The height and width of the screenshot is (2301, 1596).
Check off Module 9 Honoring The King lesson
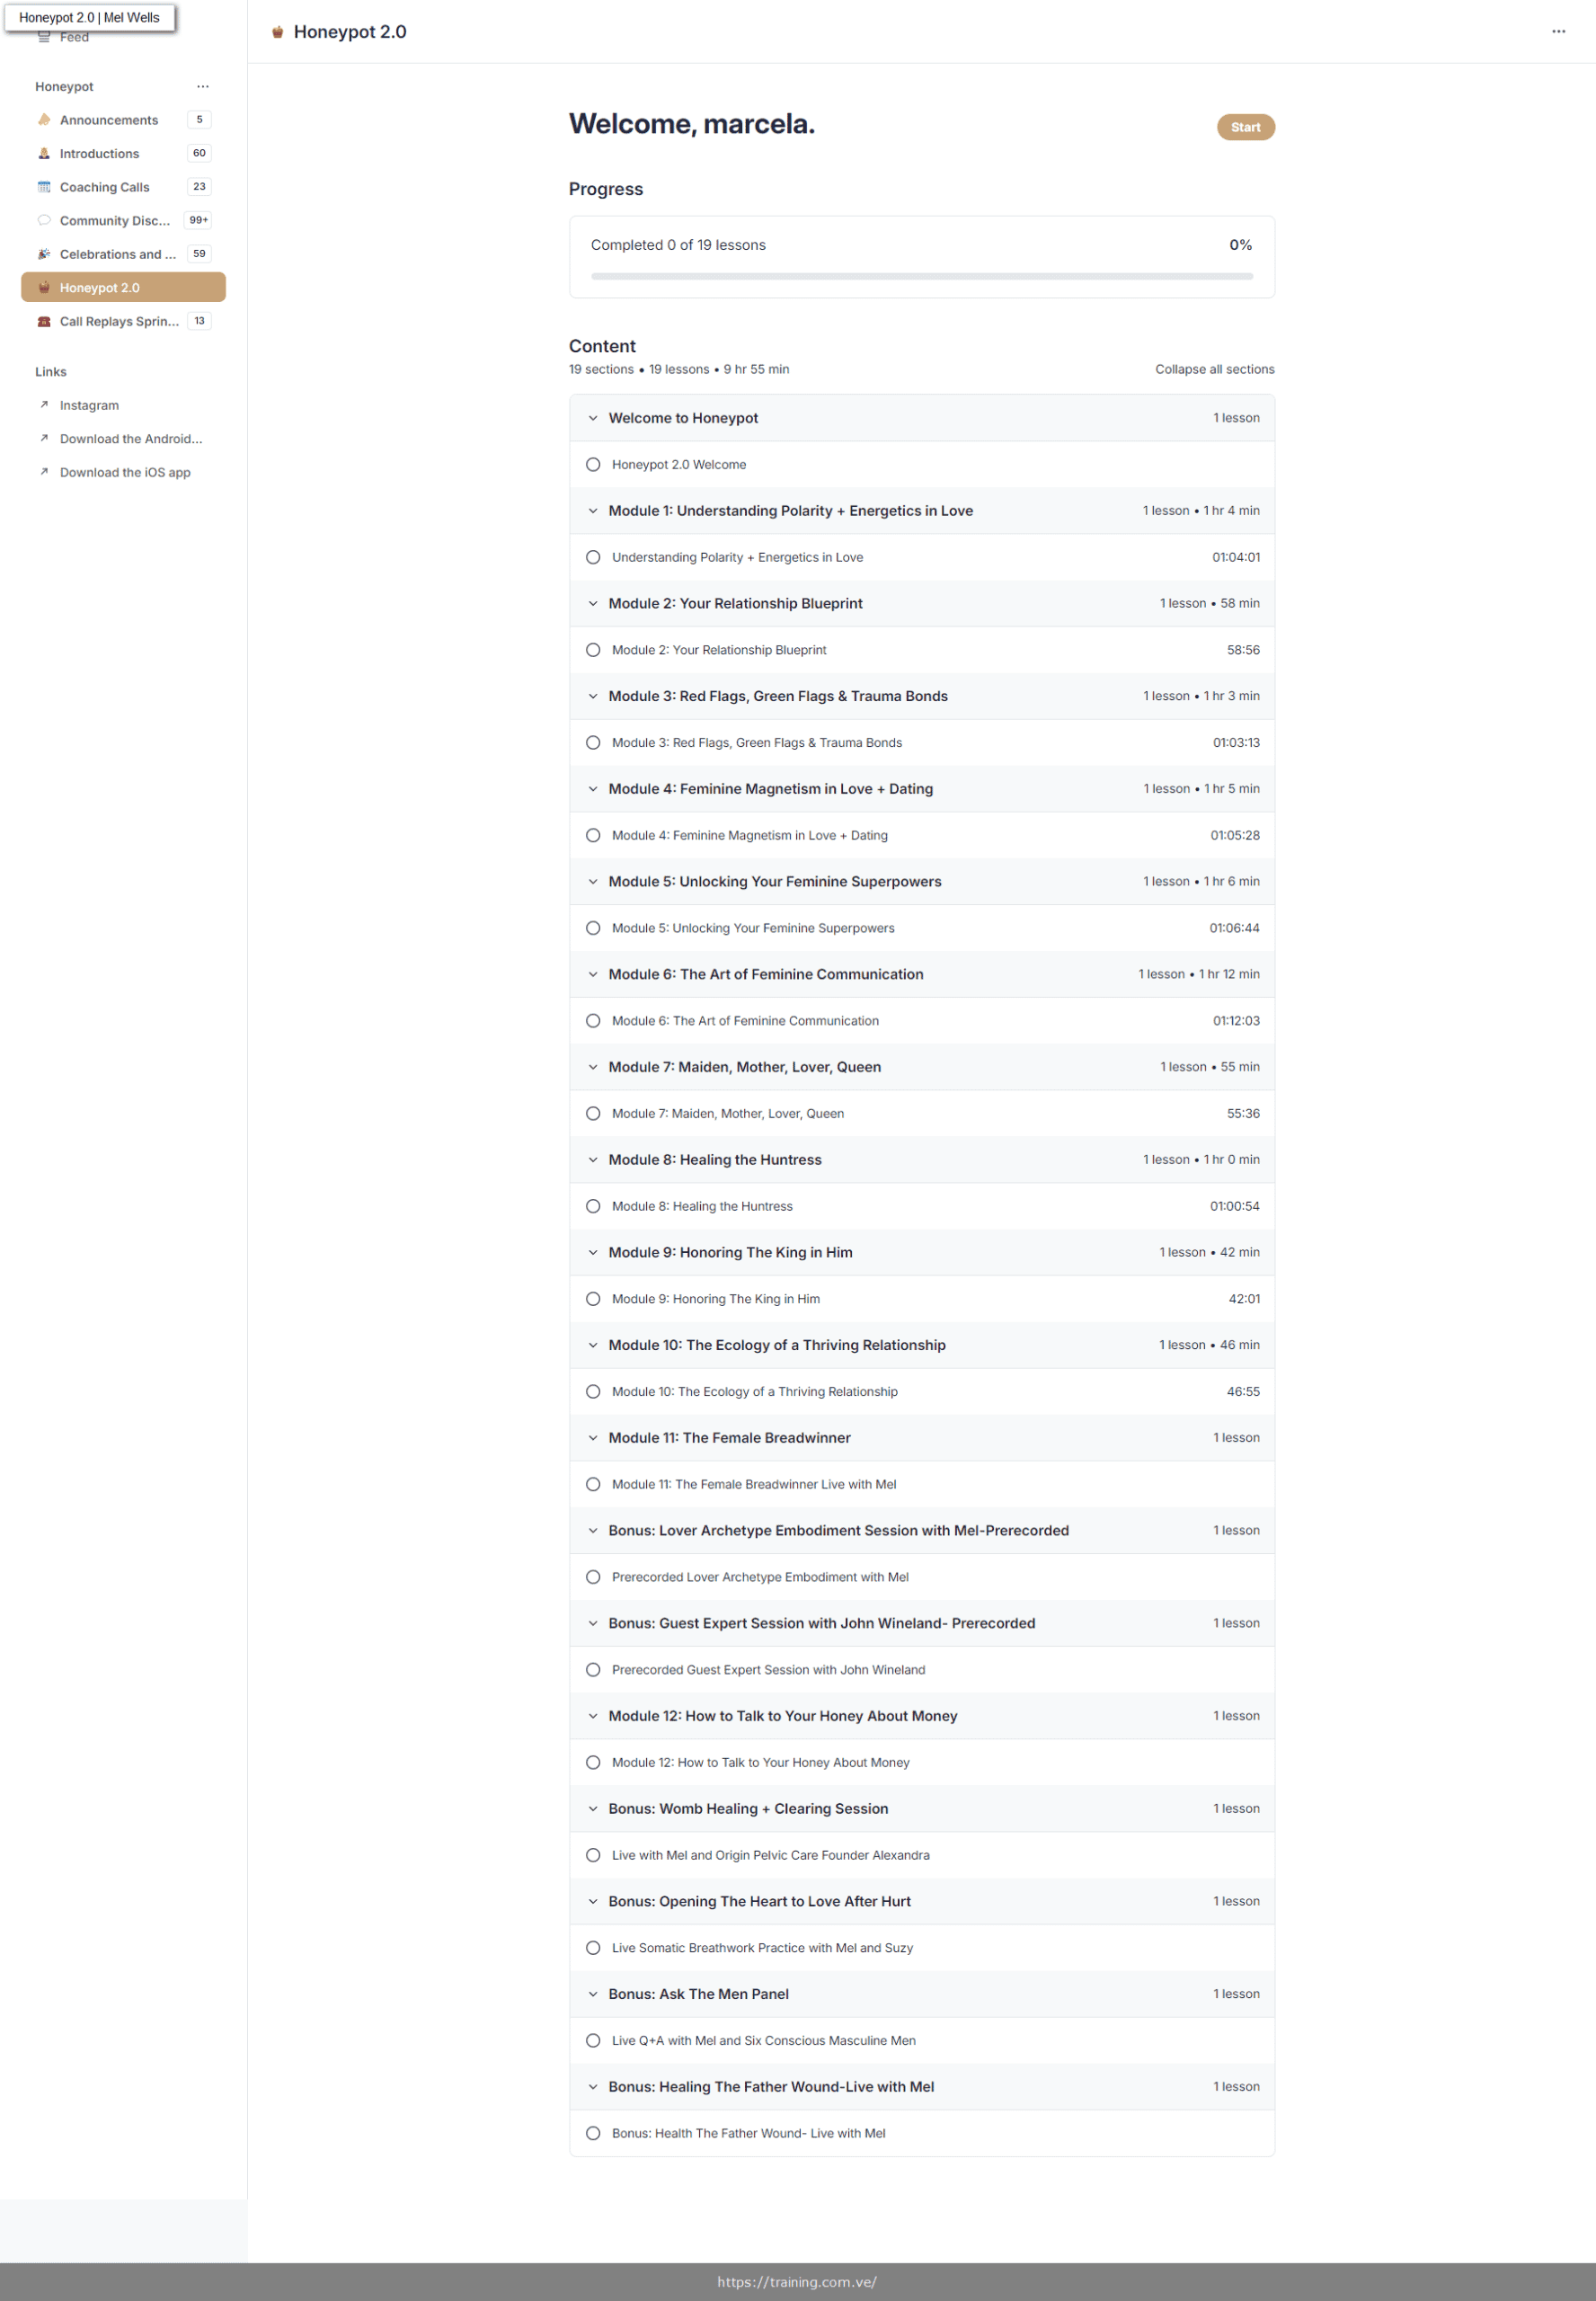pos(593,1299)
